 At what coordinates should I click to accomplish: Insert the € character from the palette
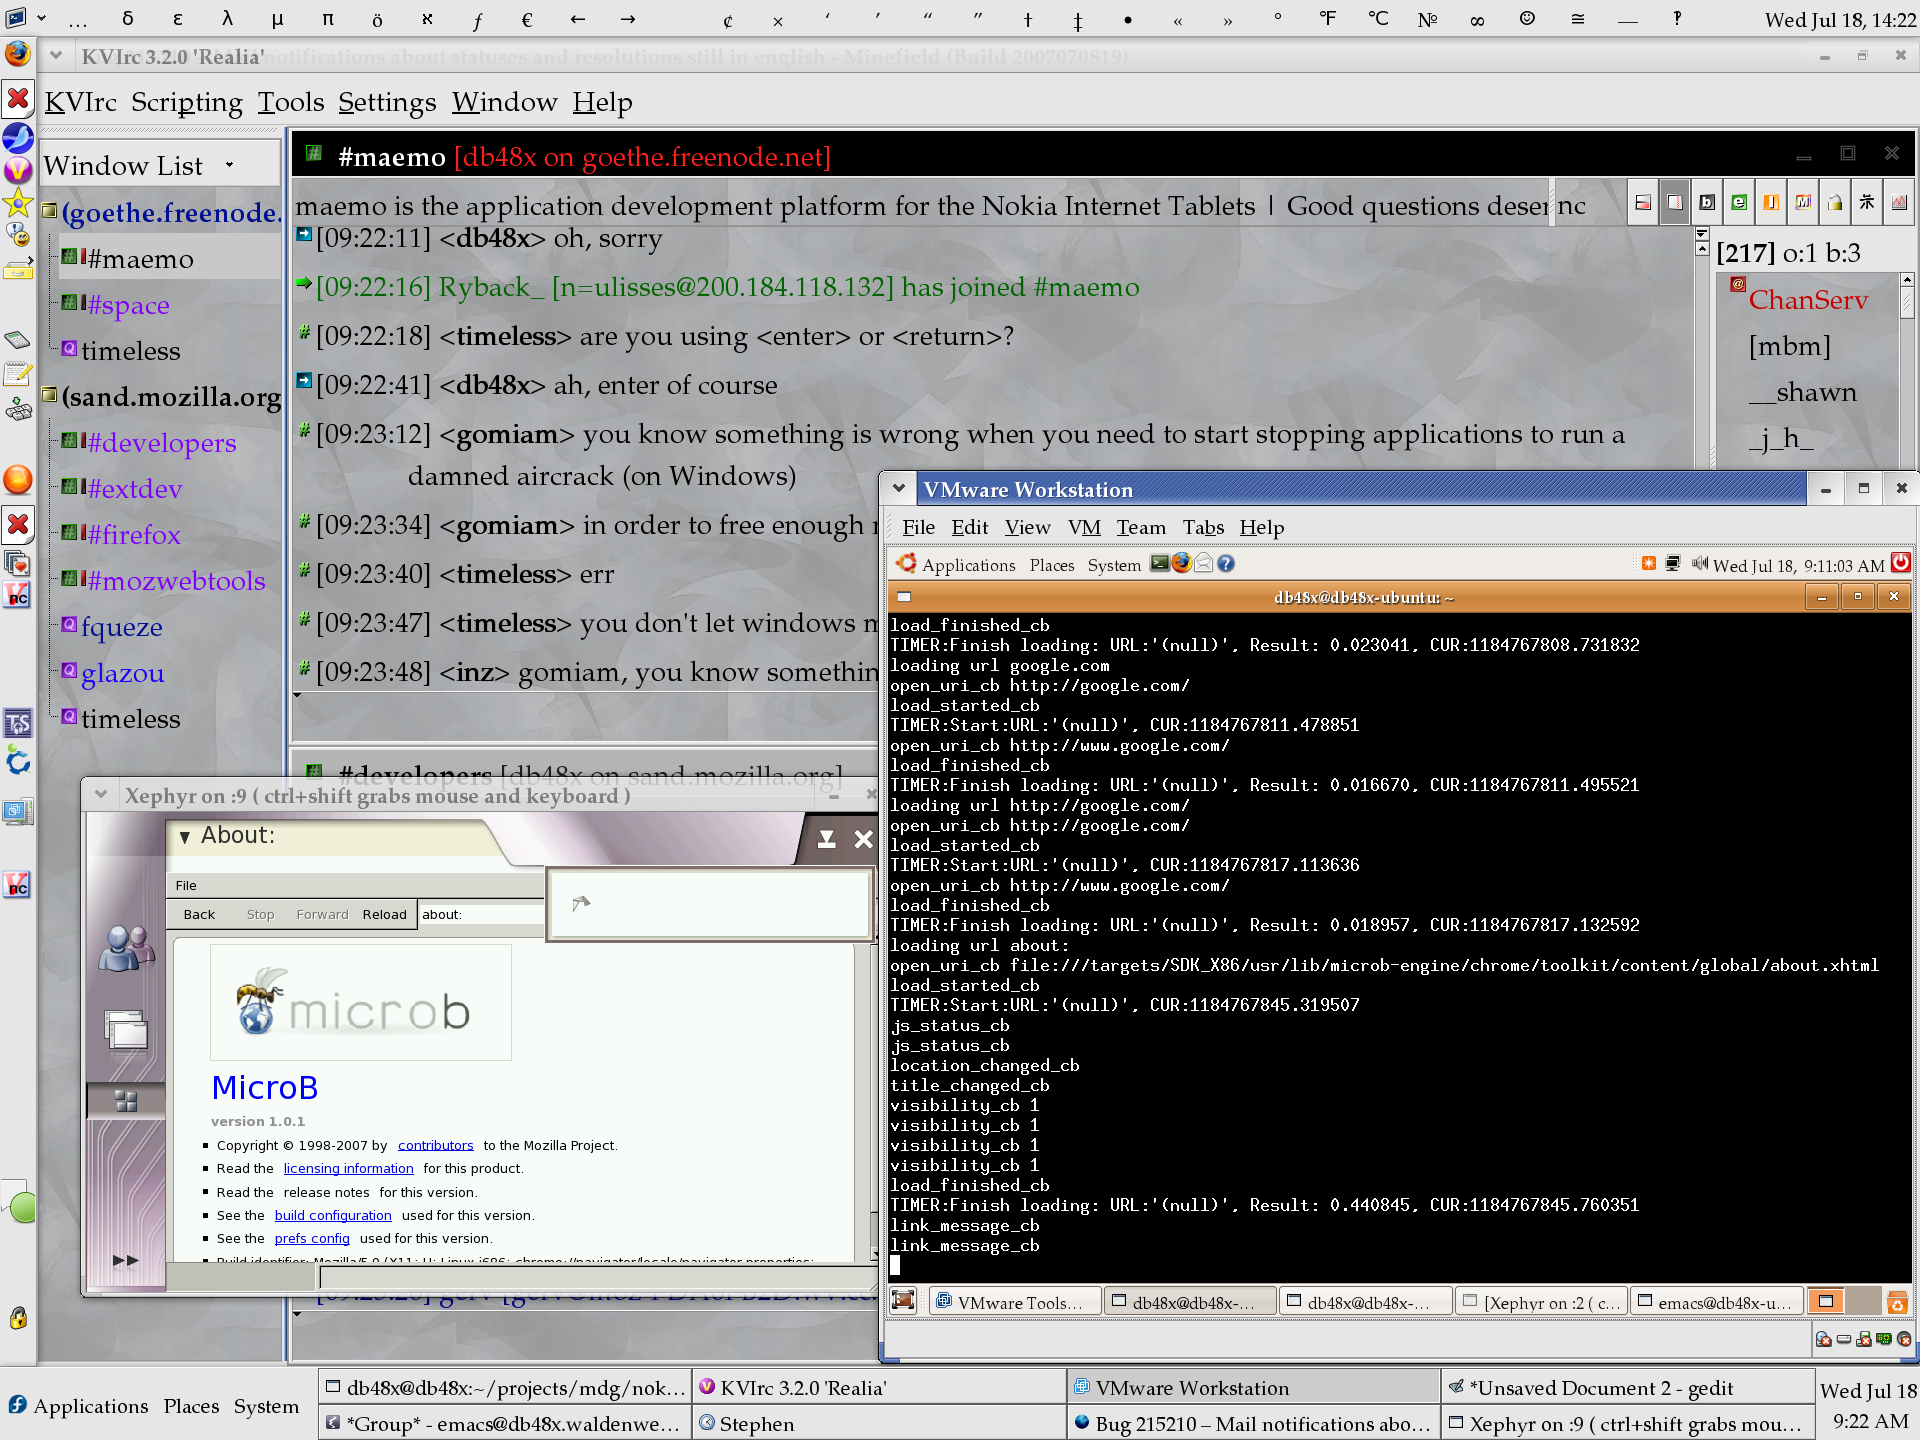[x=527, y=19]
